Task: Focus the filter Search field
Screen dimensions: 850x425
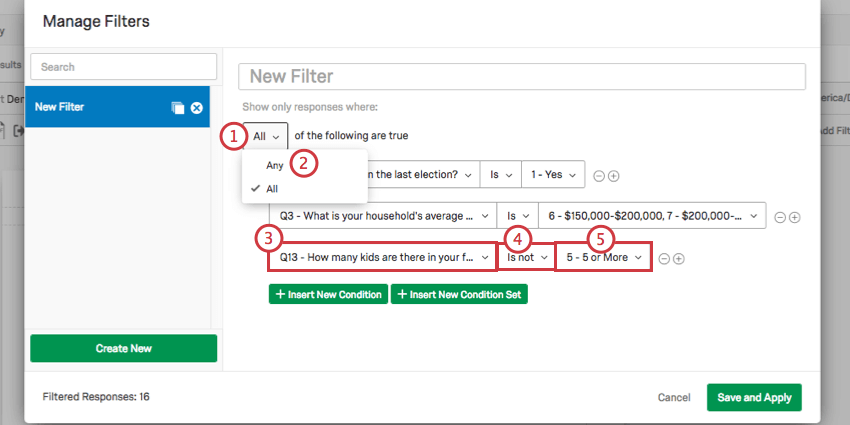Action: [x=124, y=67]
